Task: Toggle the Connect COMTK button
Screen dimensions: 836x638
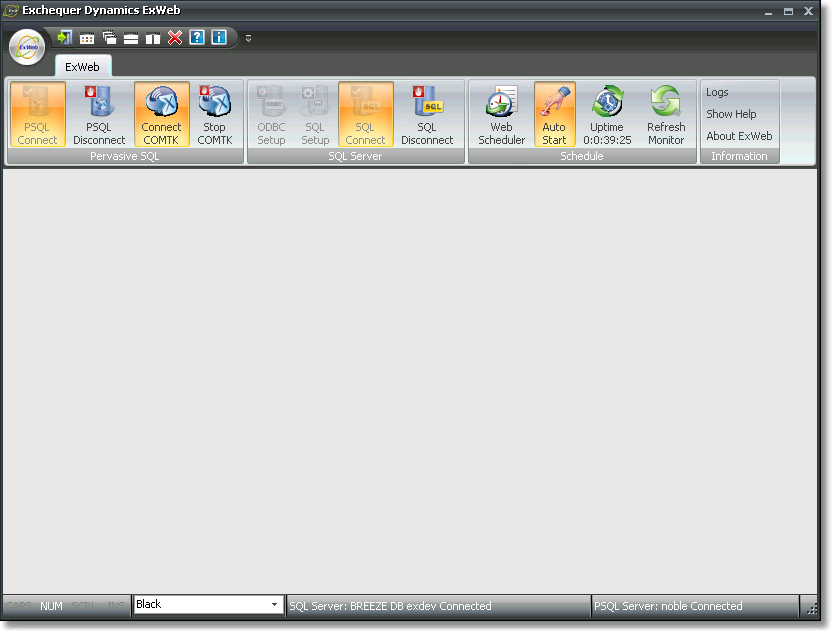Action: pyautogui.click(x=162, y=115)
